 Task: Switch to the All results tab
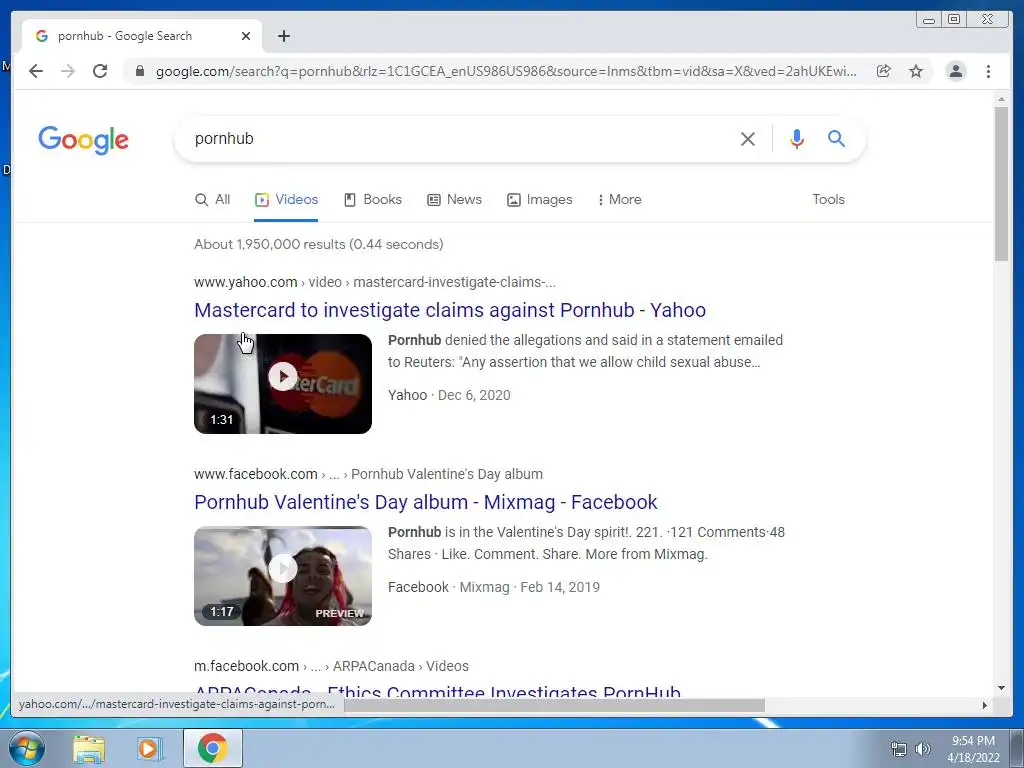click(213, 200)
